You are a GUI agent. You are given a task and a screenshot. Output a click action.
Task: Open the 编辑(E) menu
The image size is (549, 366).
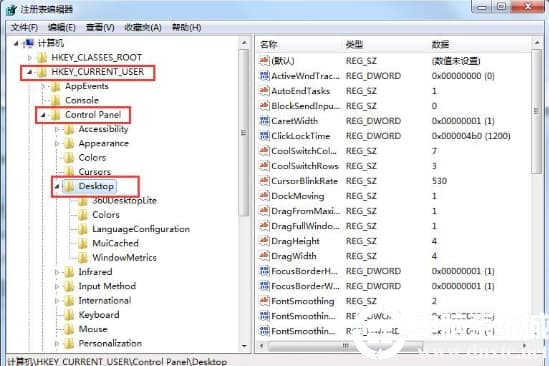click(x=62, y=27)
